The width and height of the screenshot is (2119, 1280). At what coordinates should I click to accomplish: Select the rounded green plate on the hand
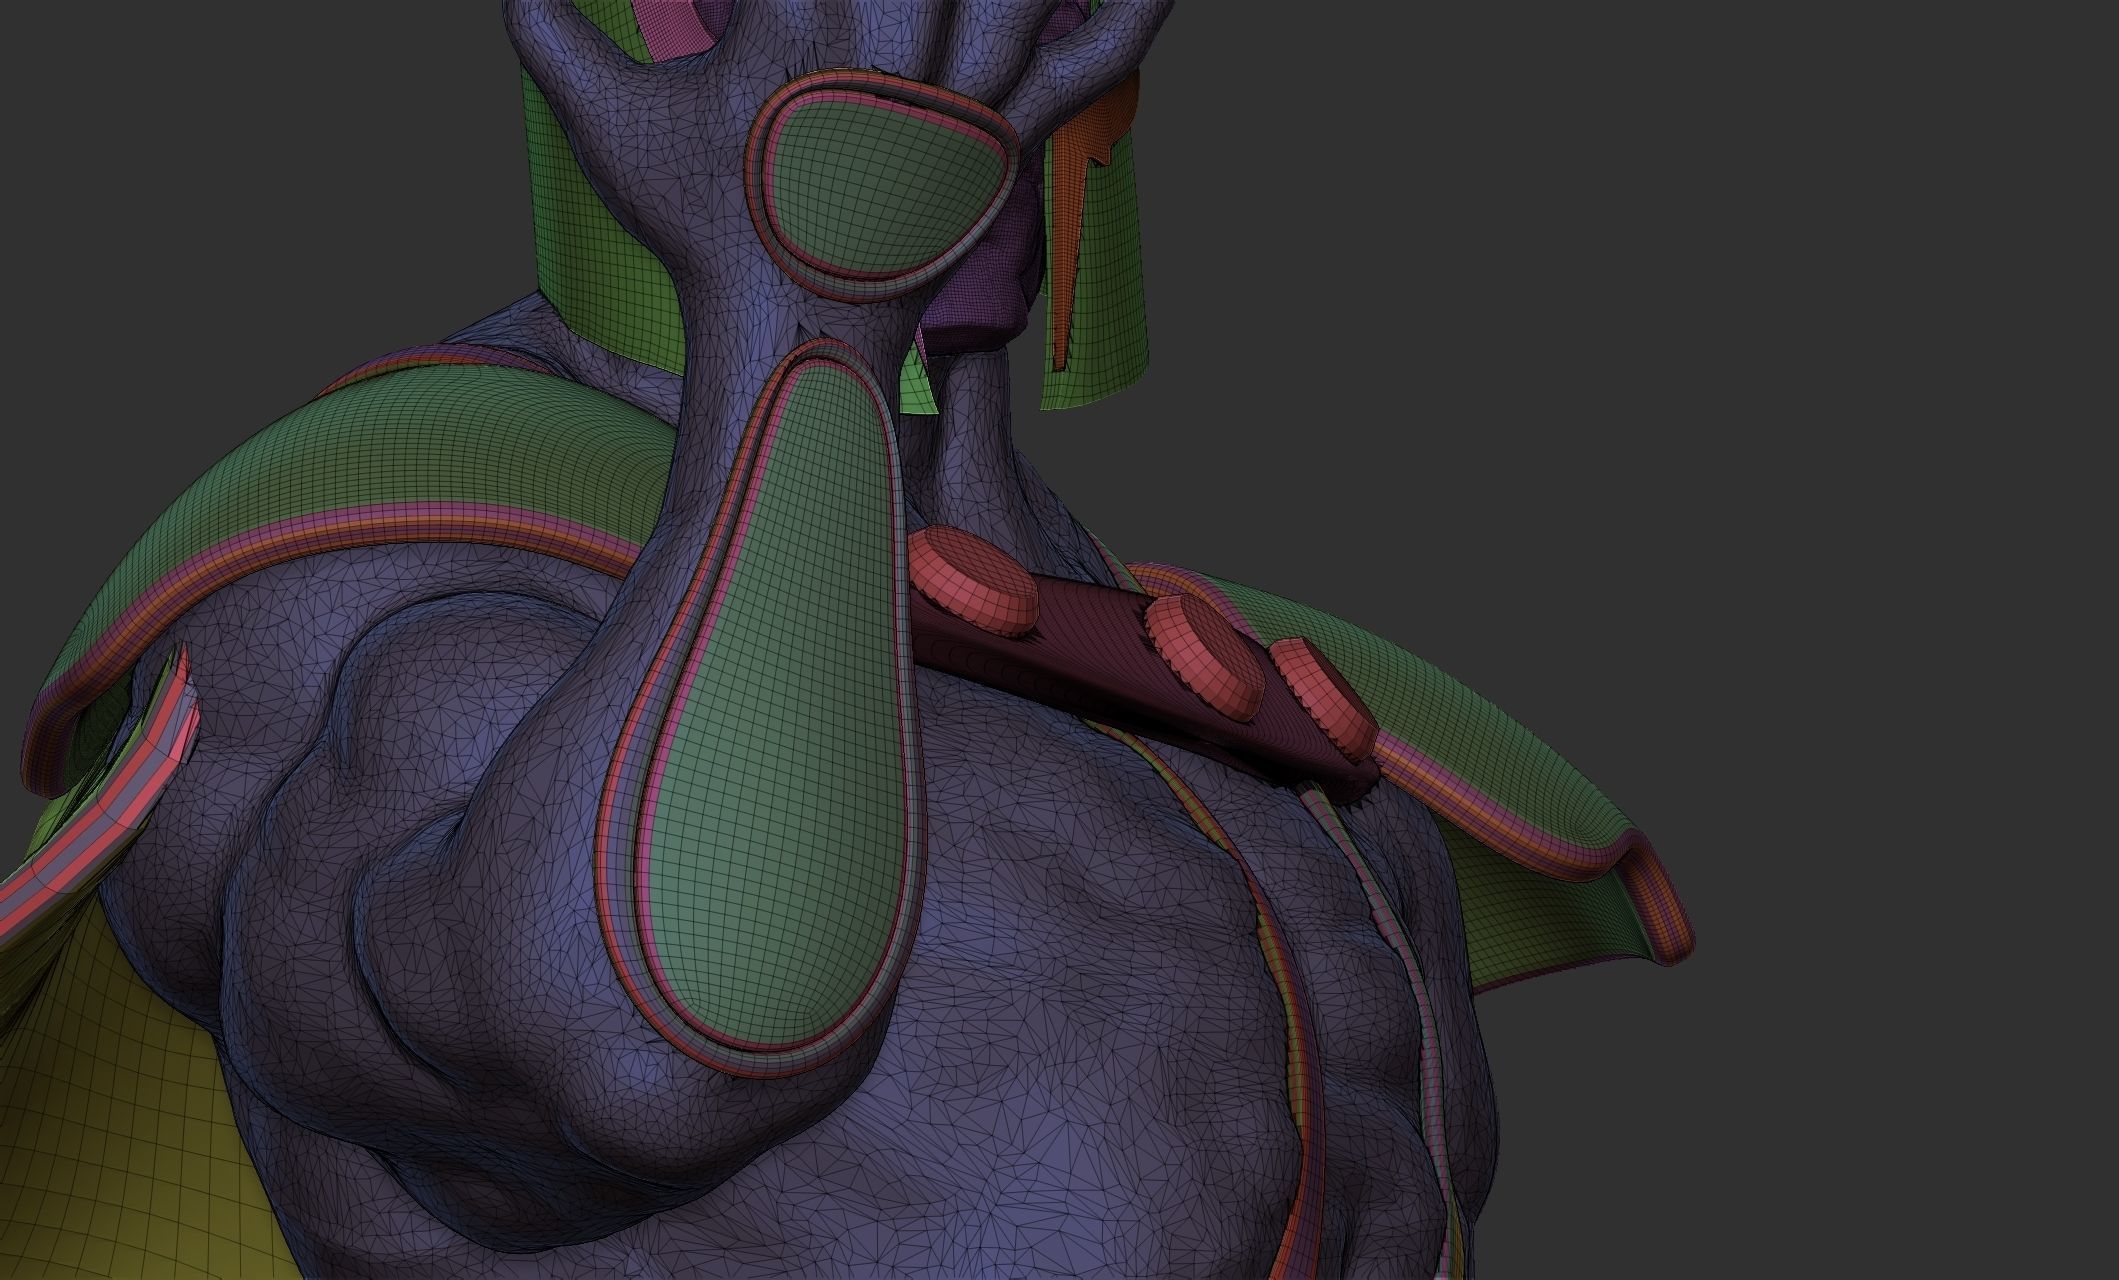[883, 183]
